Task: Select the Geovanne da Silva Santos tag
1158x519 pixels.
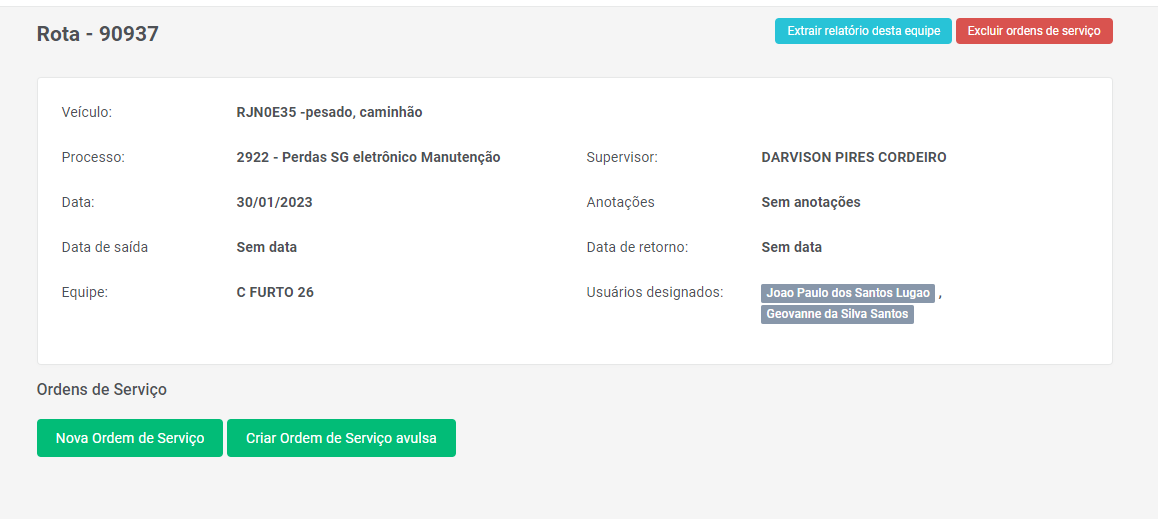Action: click(x=837, y=314)
